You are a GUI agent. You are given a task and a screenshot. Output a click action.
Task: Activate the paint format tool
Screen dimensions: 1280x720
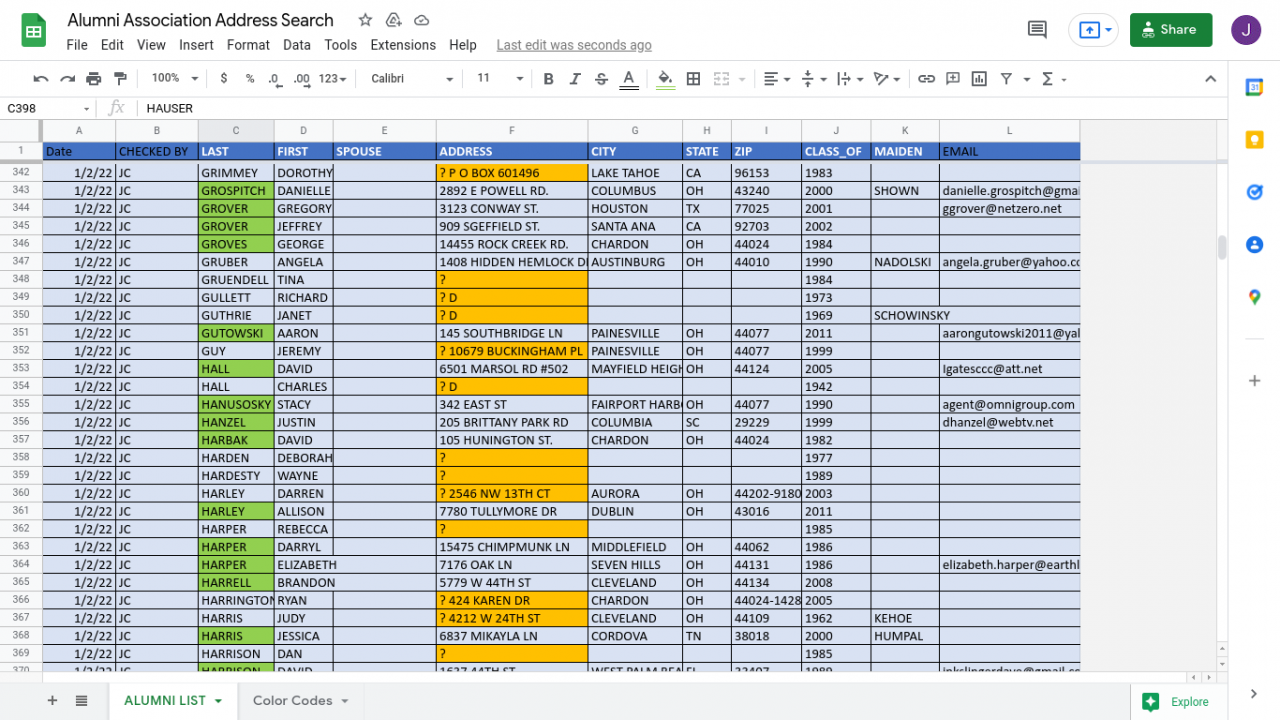(x=121, y=79)
